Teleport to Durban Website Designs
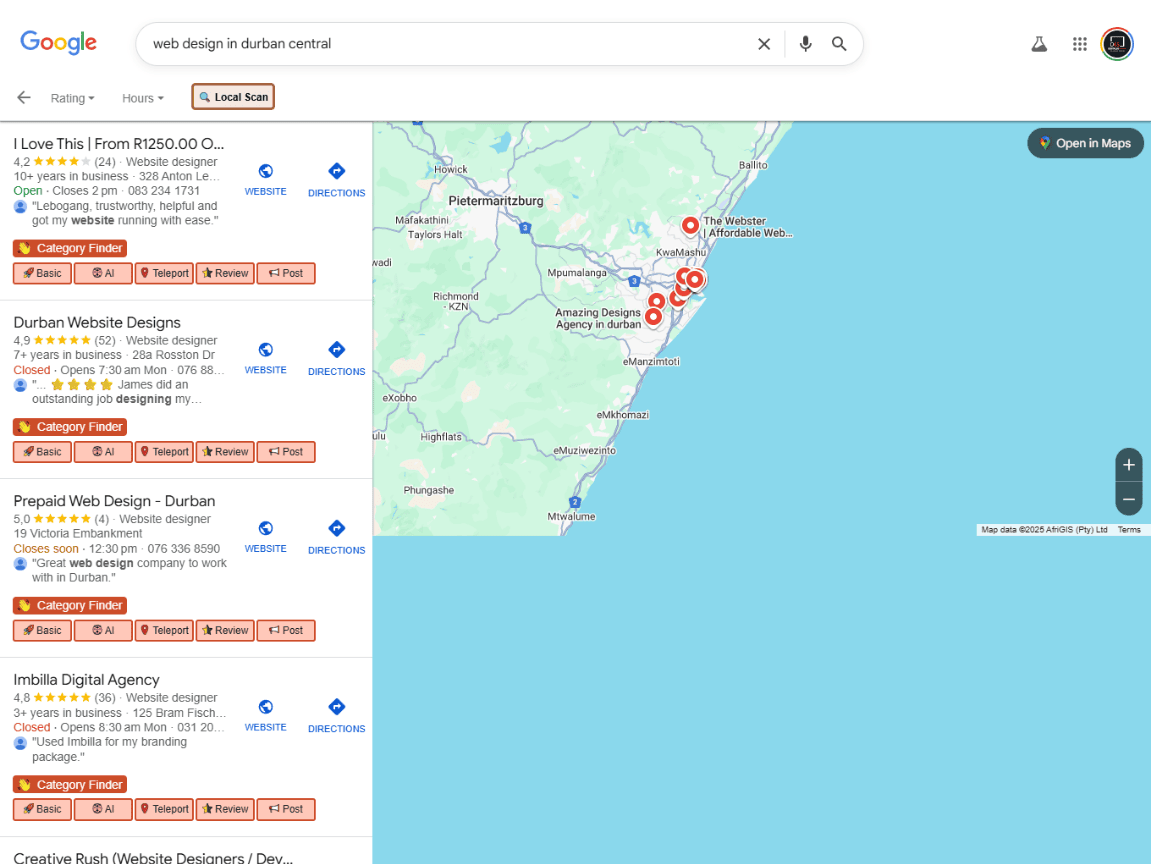Image resolution: width=1151 pixels, height=864 pixels. click(x=164, y=451)
